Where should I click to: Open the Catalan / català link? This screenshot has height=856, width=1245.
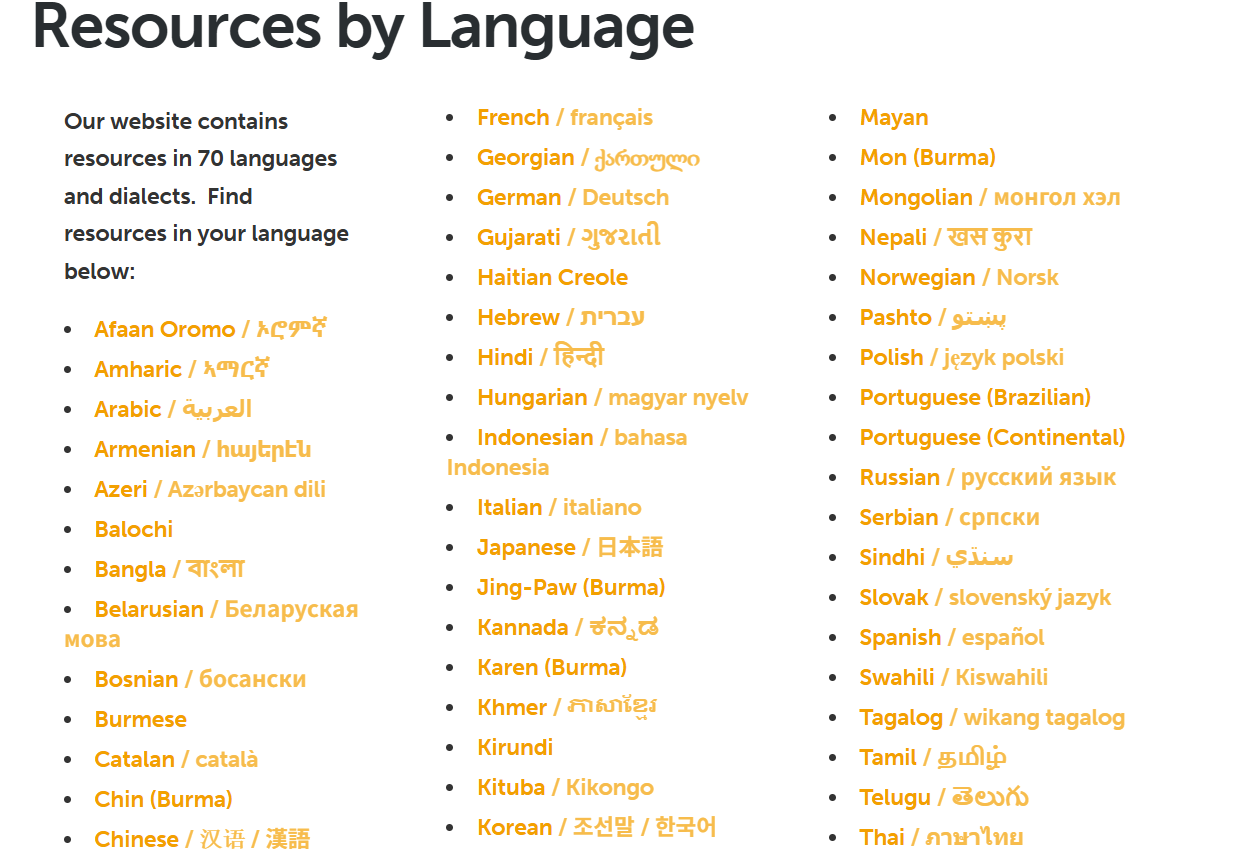(176, 759)
